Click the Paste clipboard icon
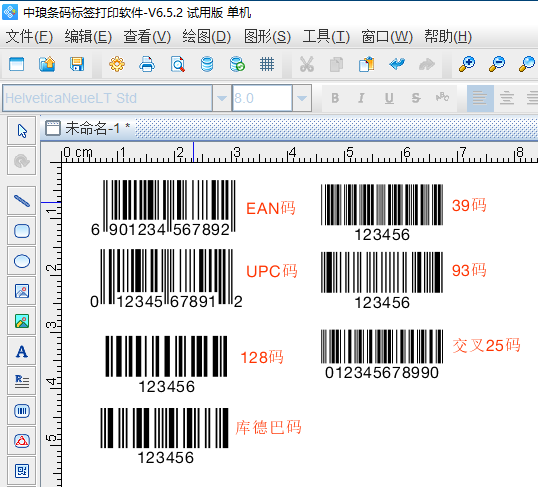 (366, 64)
